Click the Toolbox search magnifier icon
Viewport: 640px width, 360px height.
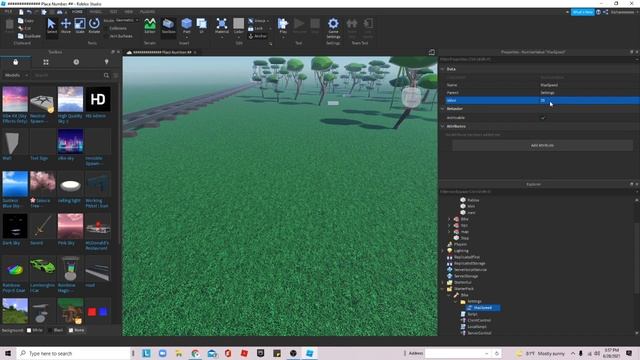tap(107, 75)
